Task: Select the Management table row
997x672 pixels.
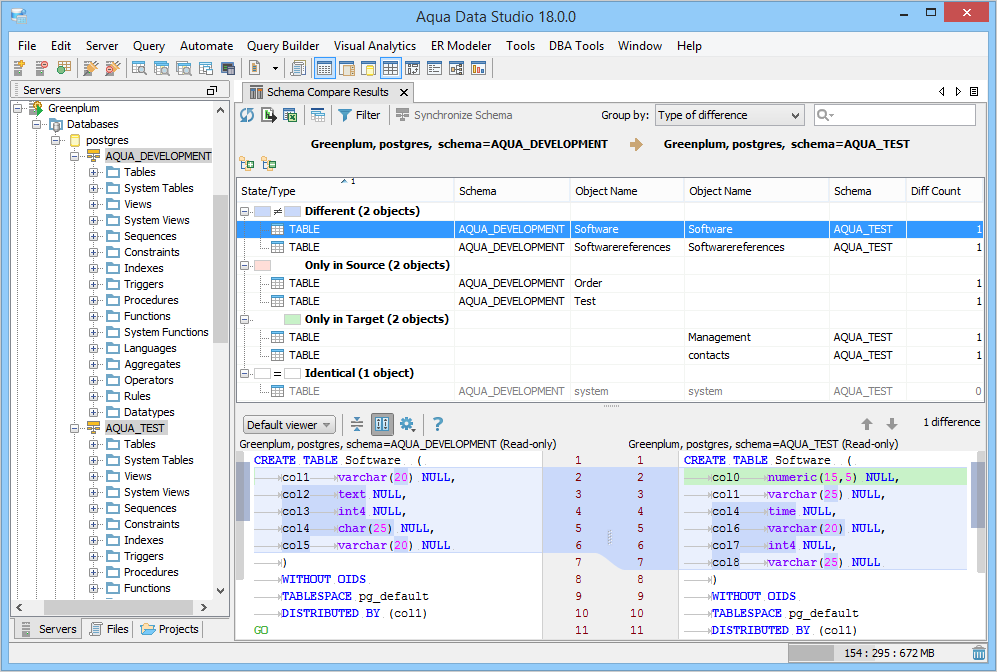Action: click(x=610, y=337)
